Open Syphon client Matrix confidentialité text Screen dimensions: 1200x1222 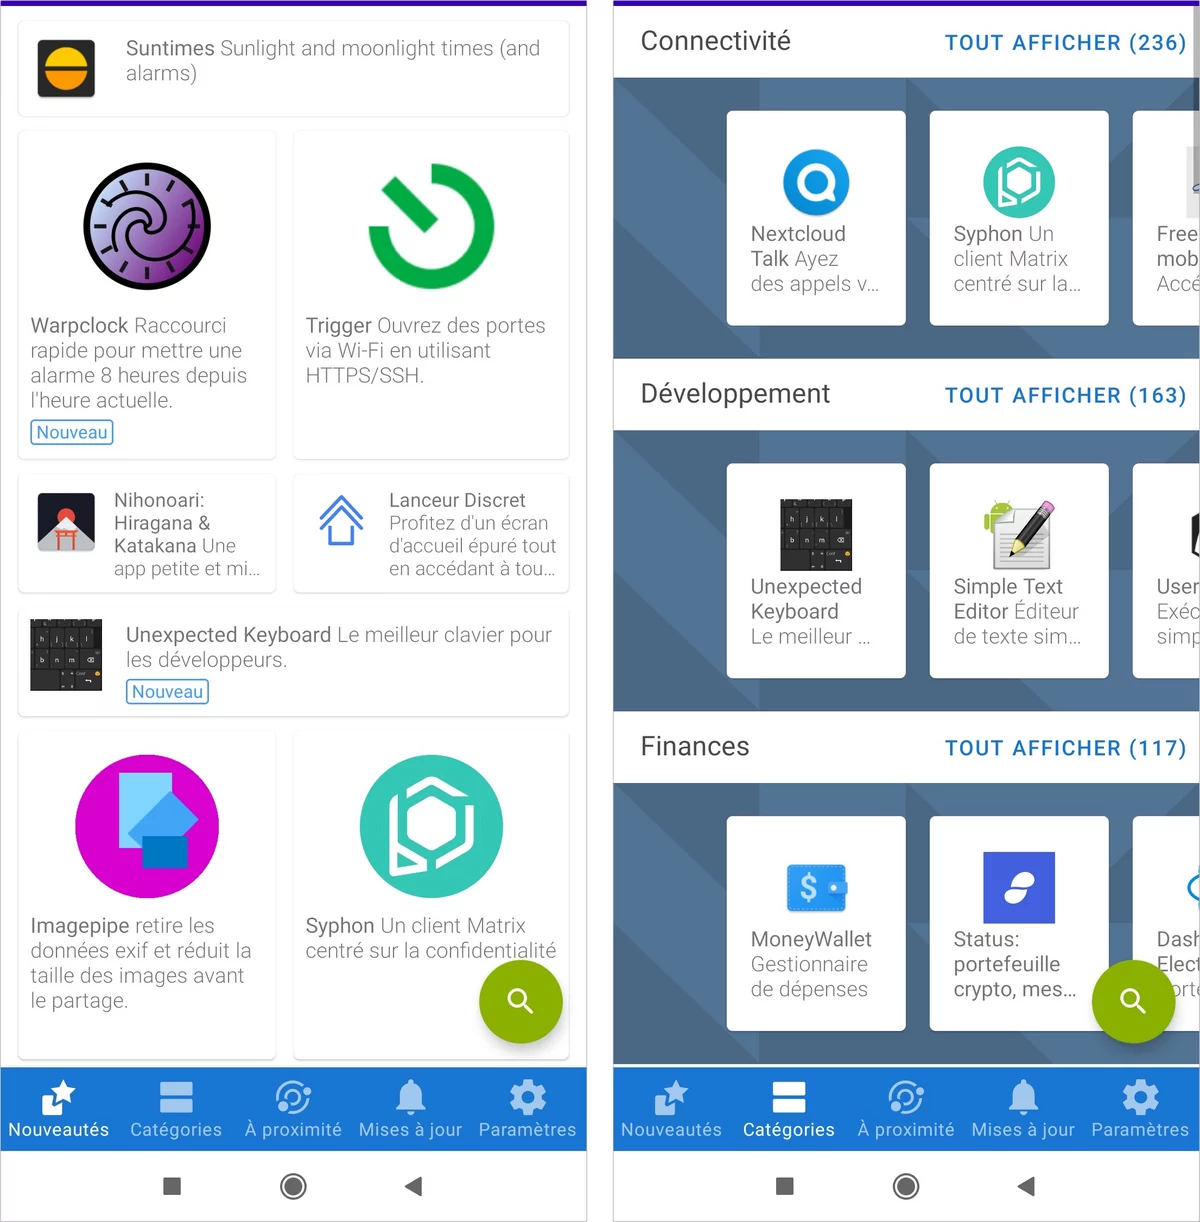431,938
